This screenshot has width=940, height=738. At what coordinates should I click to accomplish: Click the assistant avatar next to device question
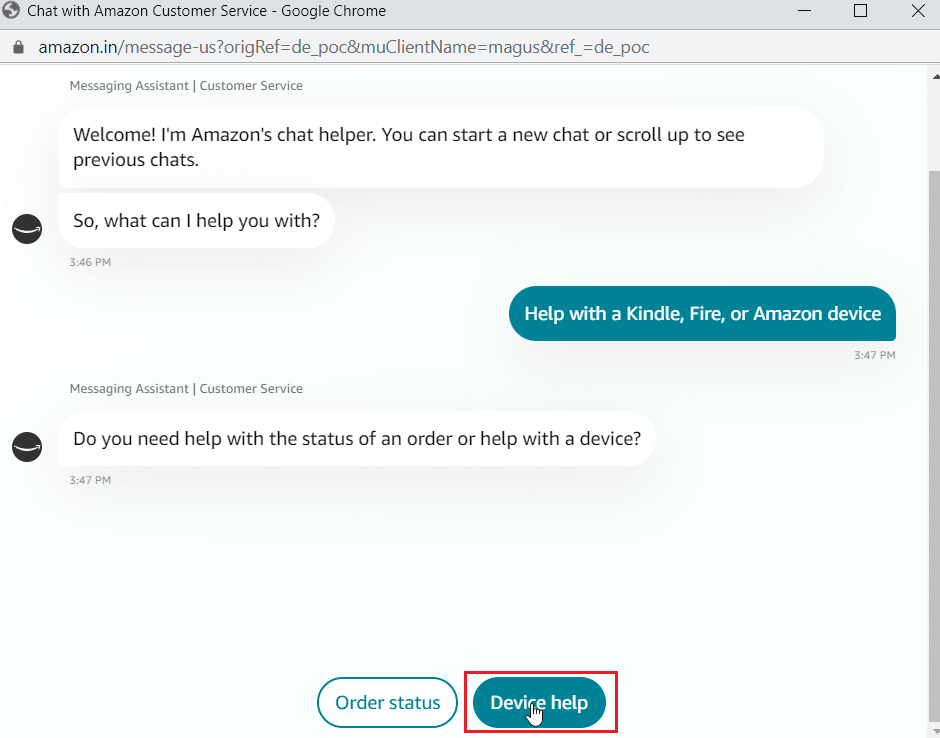[x=26, y=446]
